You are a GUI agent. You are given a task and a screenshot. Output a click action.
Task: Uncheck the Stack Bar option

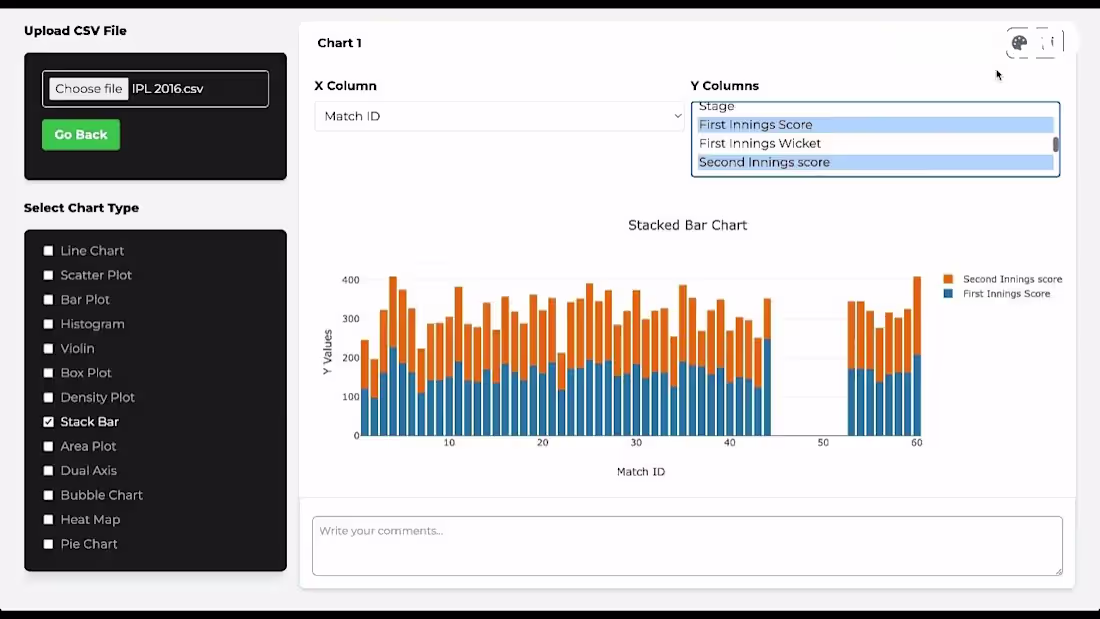click(x=48, y=421)
